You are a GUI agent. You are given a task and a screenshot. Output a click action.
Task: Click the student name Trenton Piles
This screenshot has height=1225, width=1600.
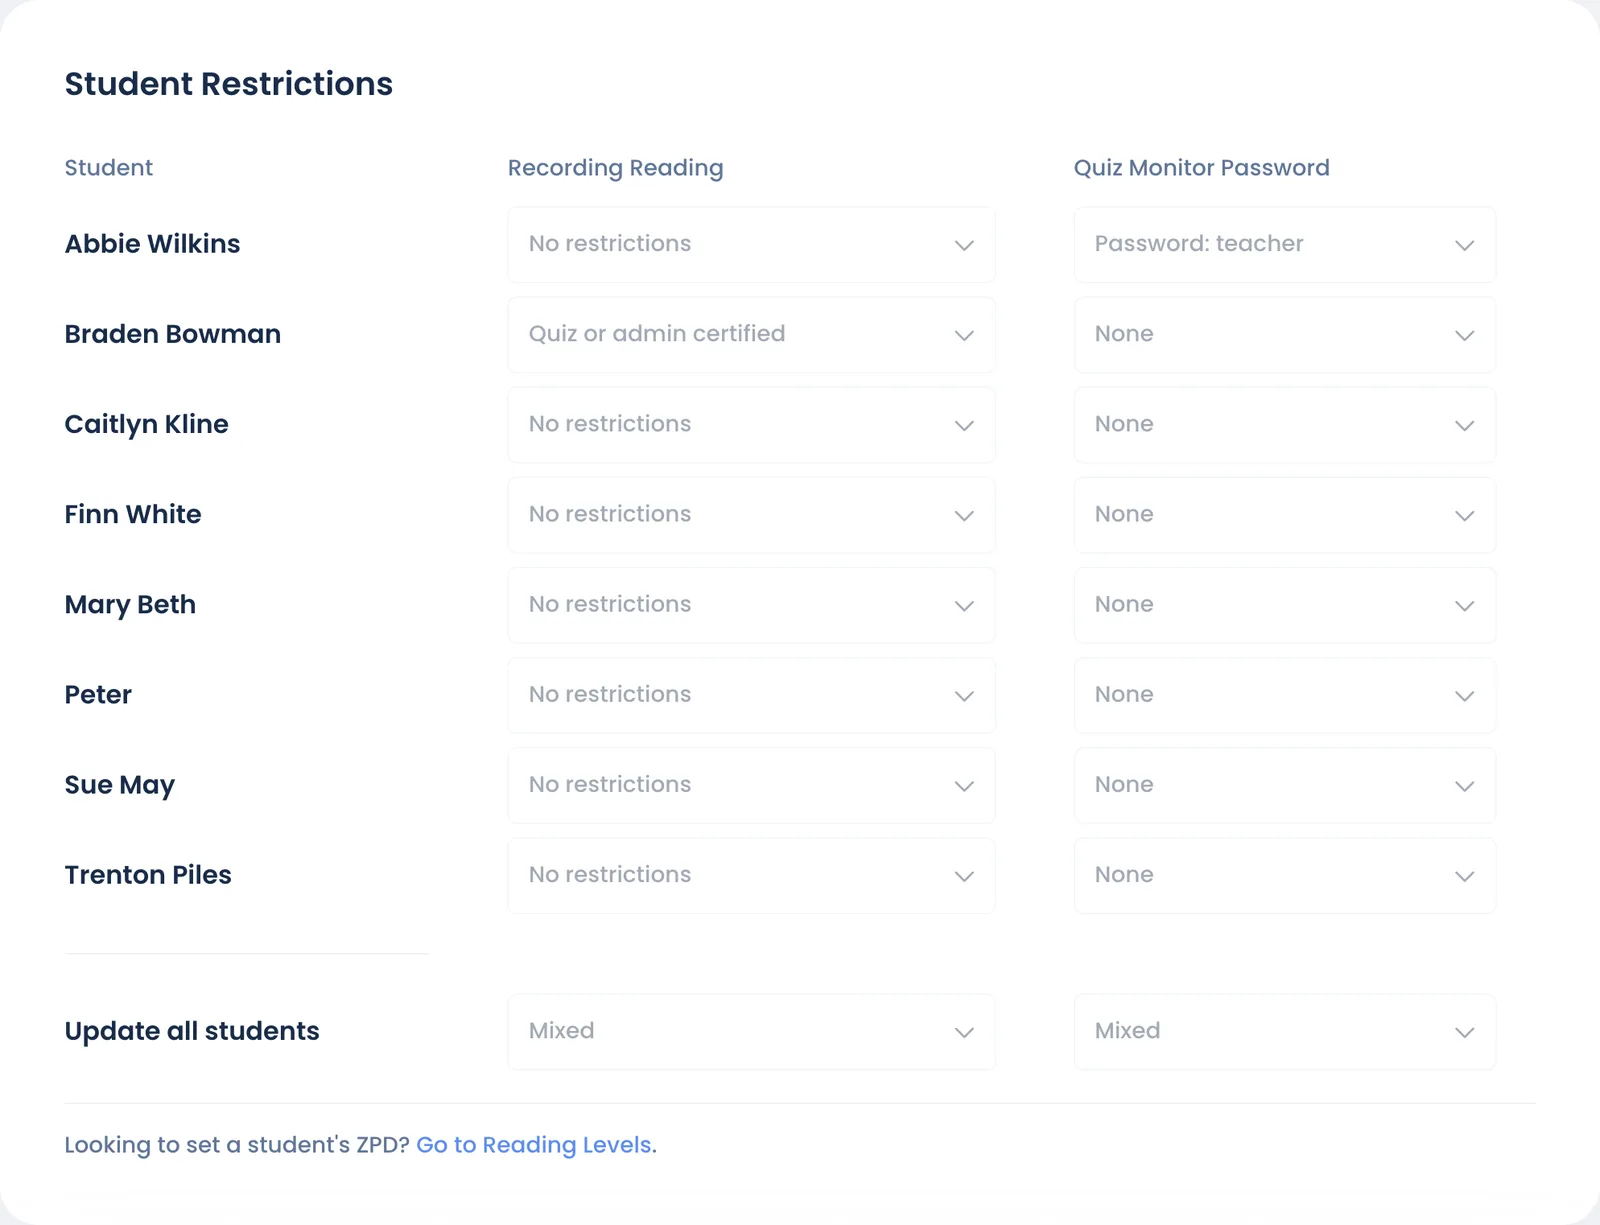[148, 875]
